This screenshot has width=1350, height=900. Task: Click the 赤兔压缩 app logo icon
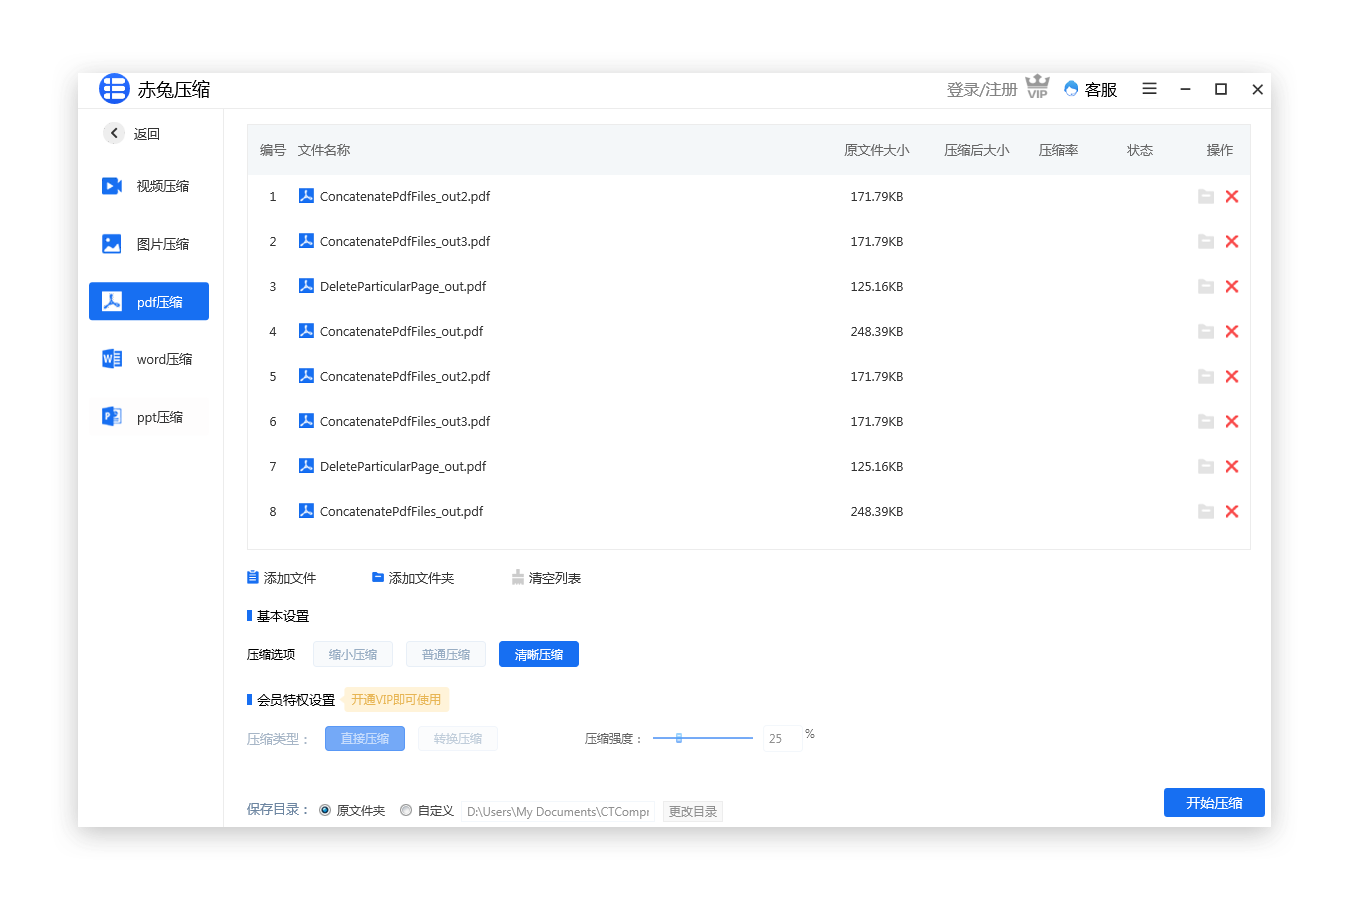pyautogui.click(x=114, y=89)
